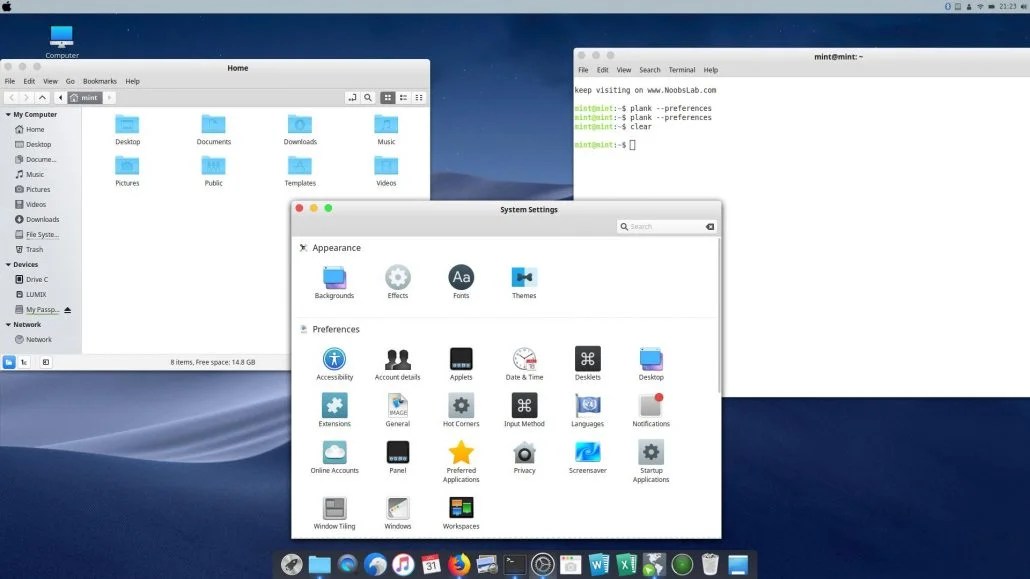Eject the My Passport drive
This screenshot has width=1030, height=579.
coord(68,310)
